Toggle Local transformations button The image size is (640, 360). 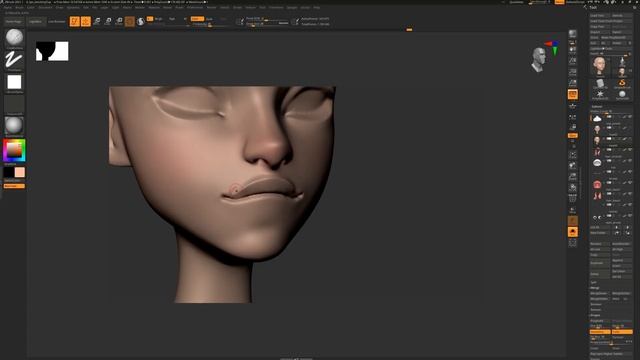573,117
